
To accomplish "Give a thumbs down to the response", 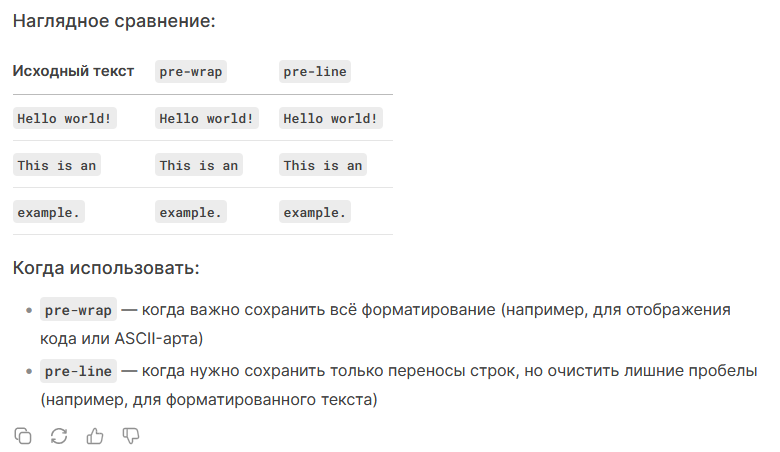I will (130, 436).
